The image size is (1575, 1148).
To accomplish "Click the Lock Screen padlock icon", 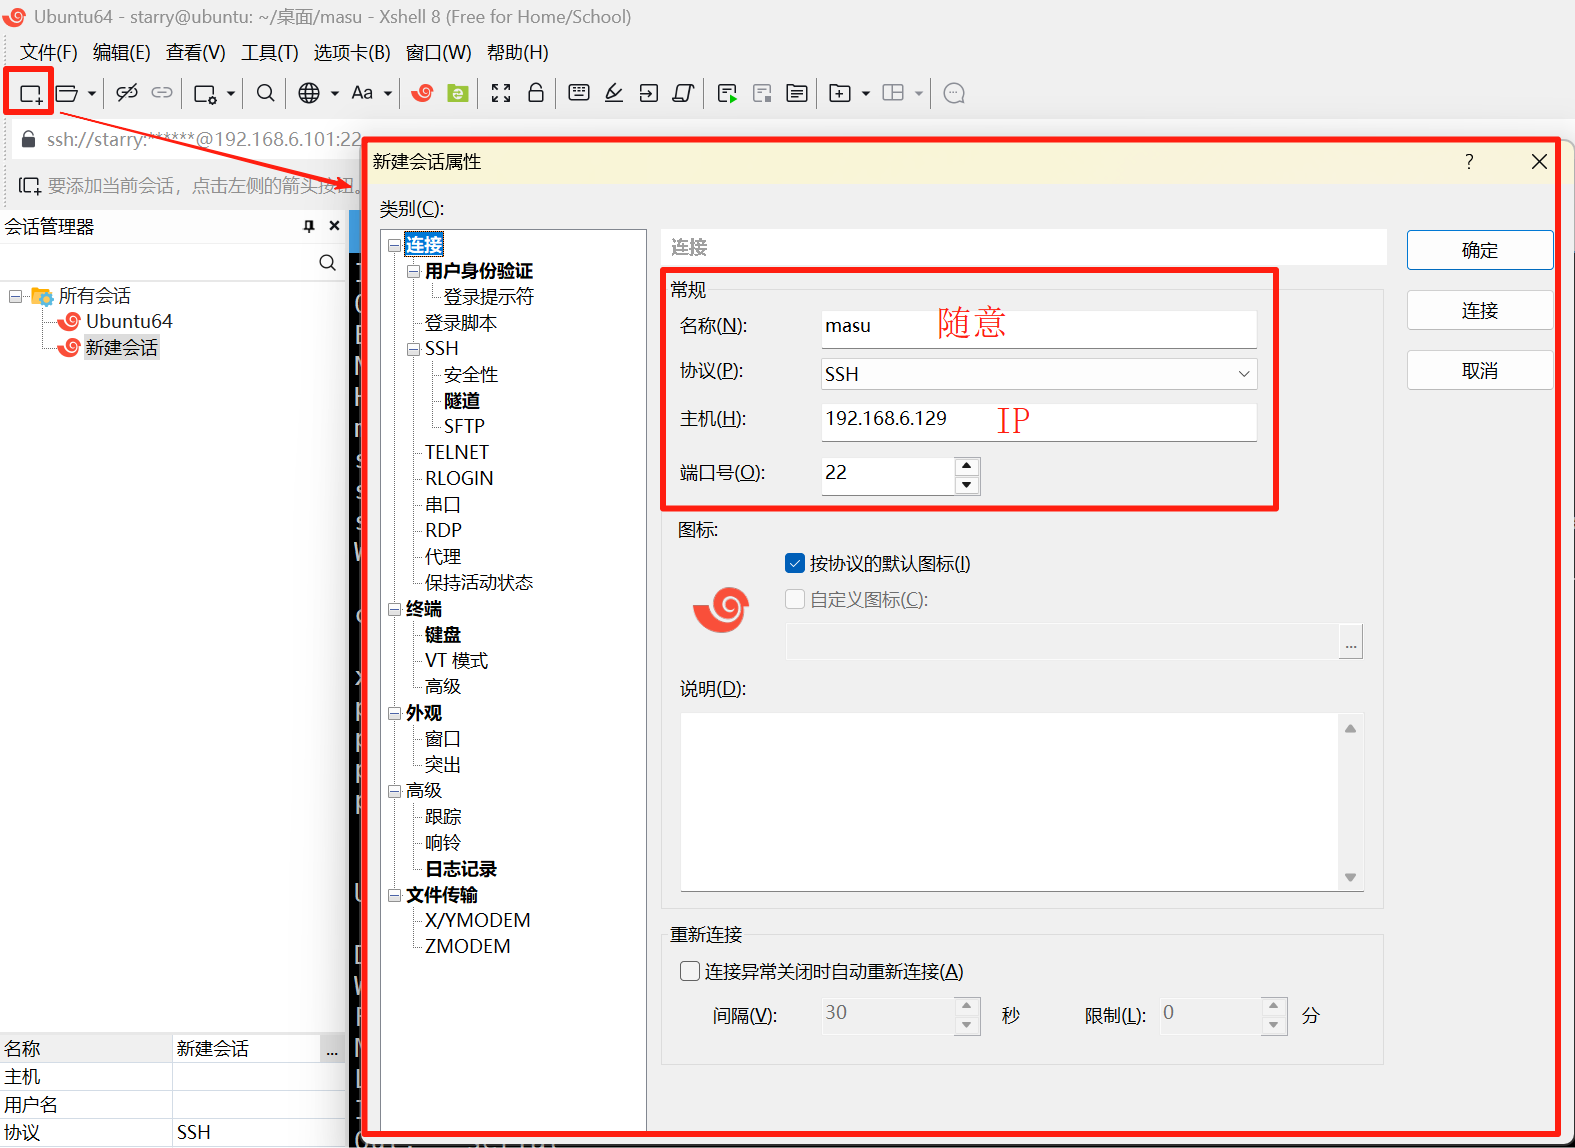I will coord(536,93).
